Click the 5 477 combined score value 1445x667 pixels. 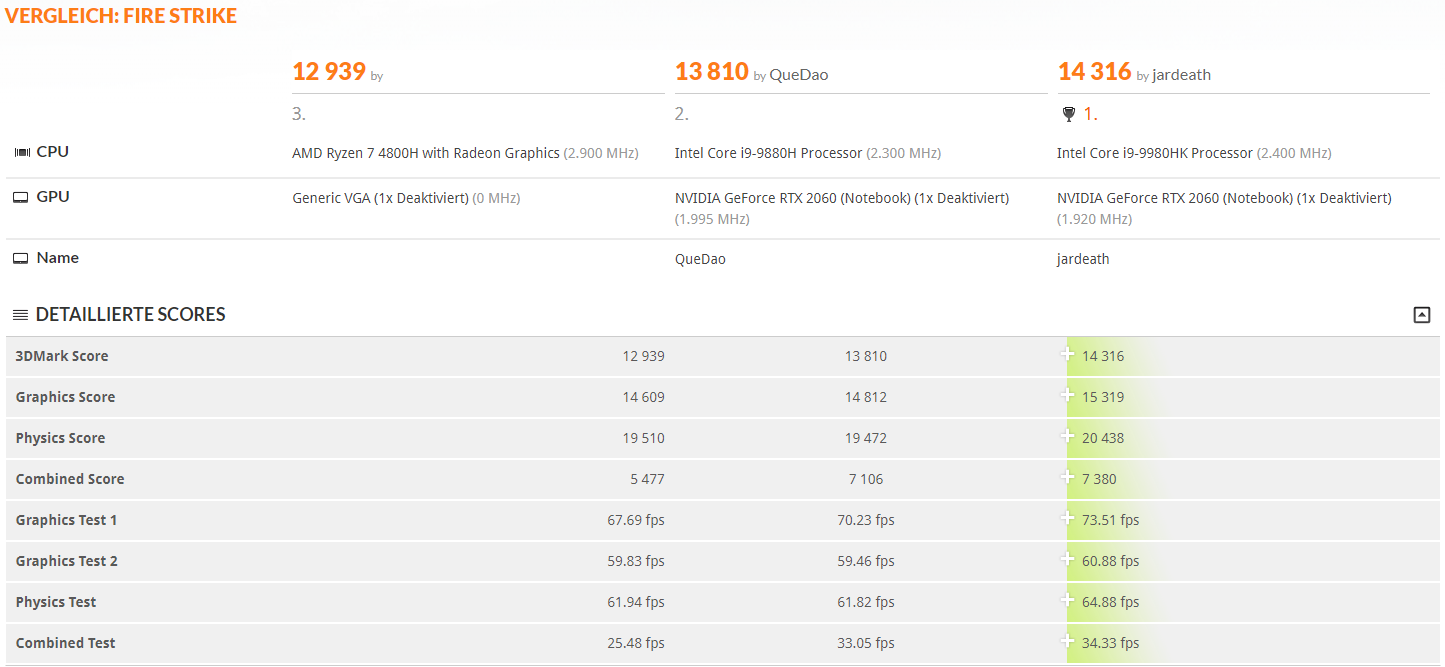(647, 479)
